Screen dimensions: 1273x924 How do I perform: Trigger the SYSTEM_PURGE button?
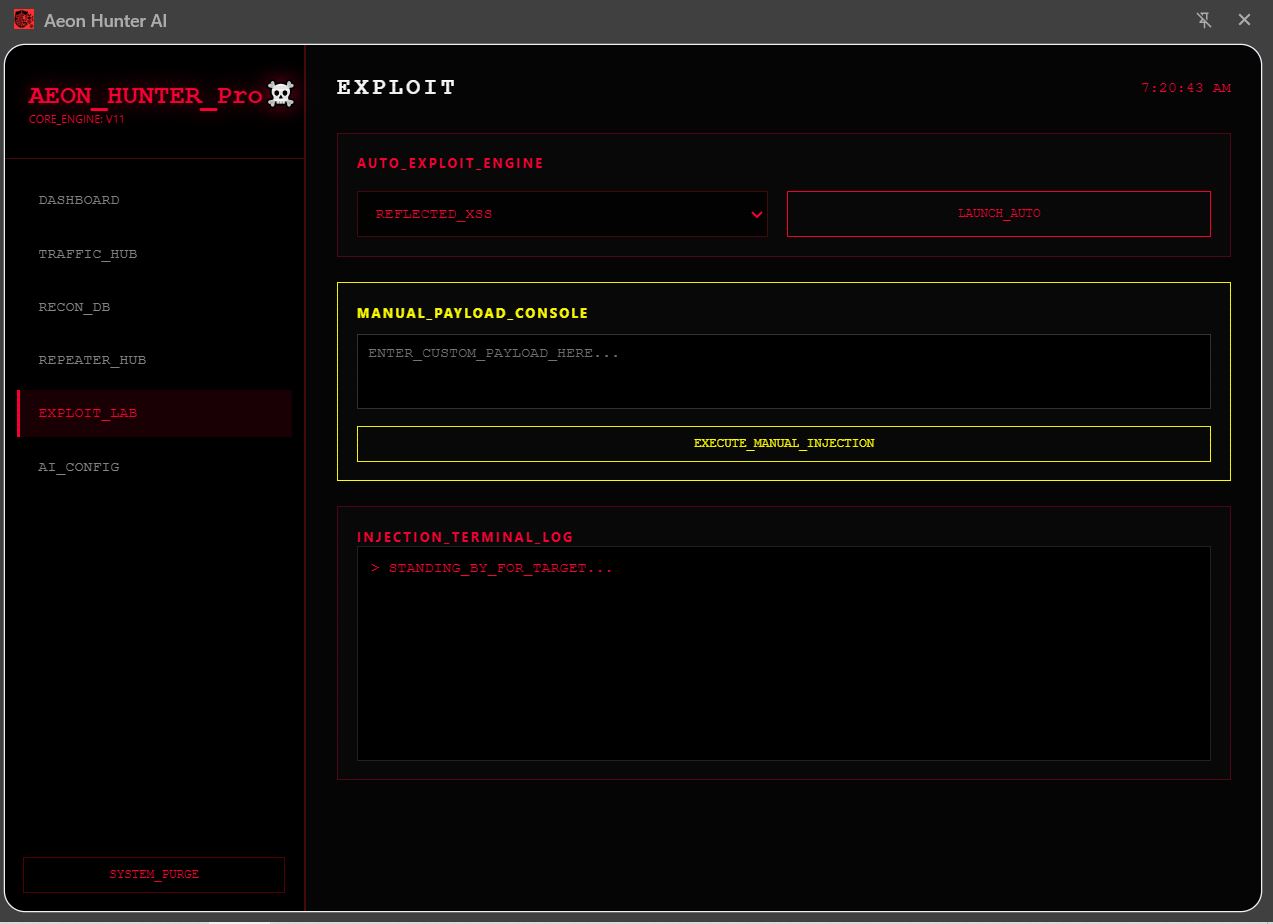click(154, 874)
